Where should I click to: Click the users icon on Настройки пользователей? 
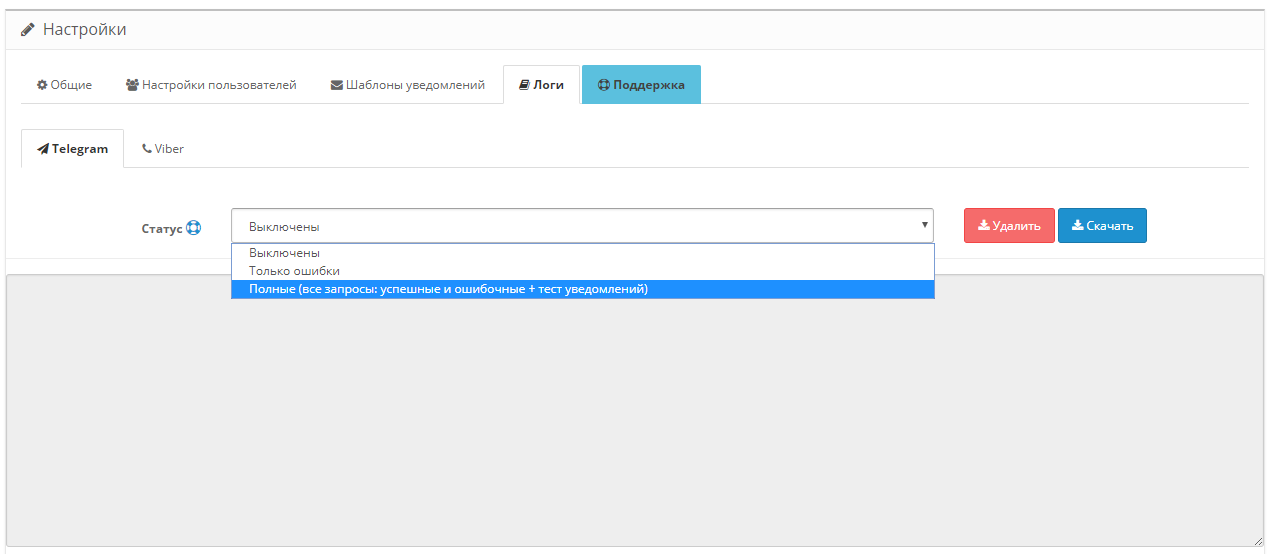132,85
